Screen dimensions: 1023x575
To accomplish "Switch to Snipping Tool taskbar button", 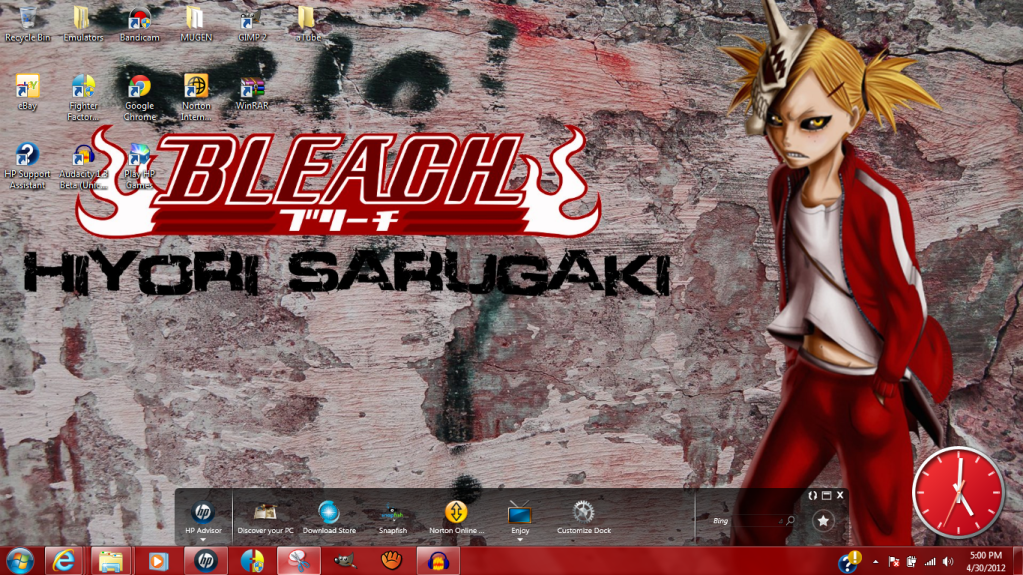I will point(298,561).
